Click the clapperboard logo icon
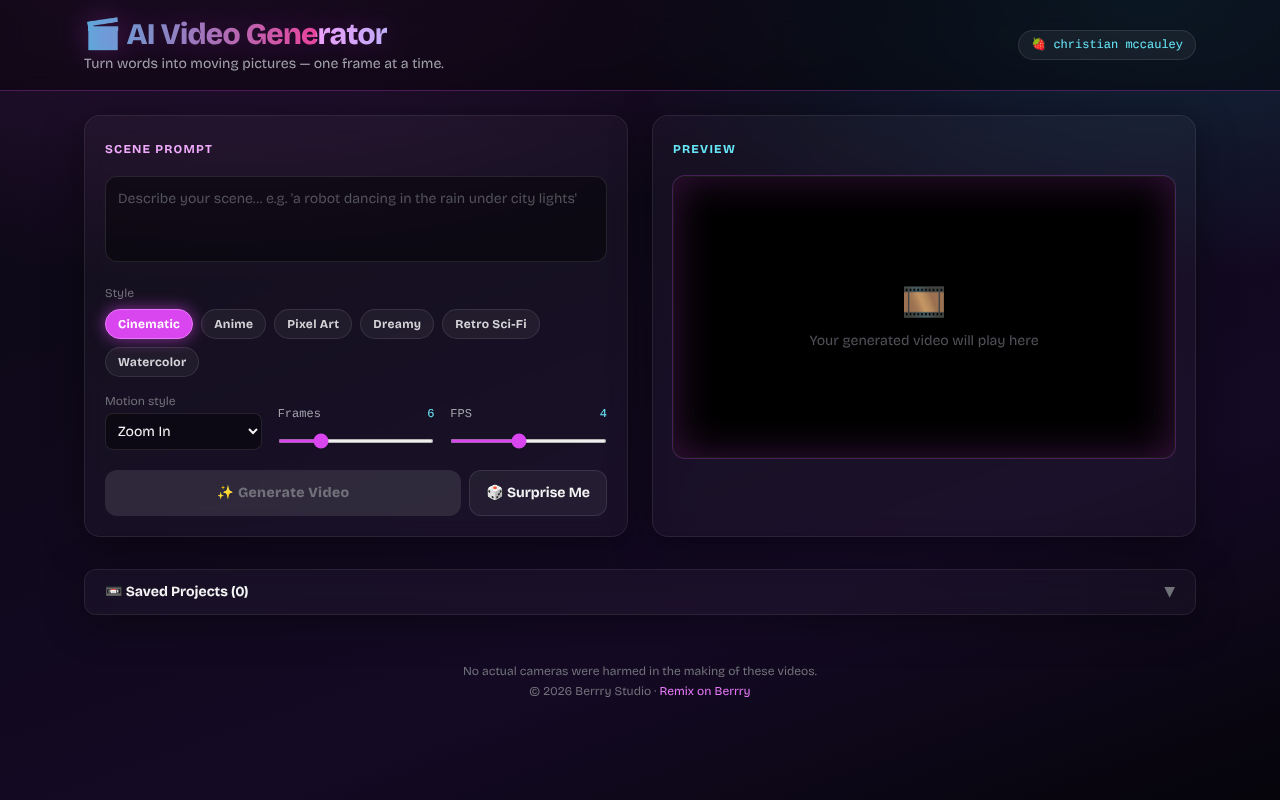Viewport: 1280px width, 800px height. (x=102, y=34)
